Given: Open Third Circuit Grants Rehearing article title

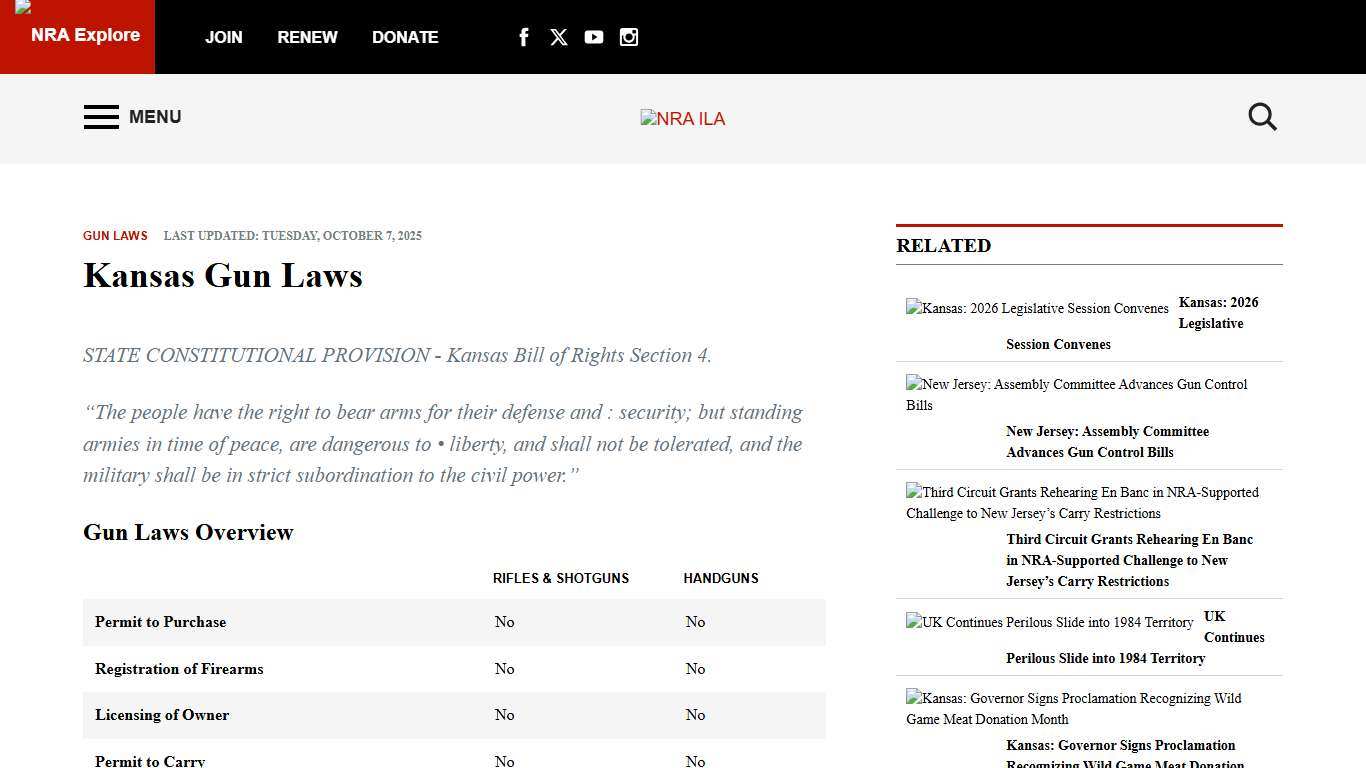Looking at the screenshot, I should tap(1129, 560).
